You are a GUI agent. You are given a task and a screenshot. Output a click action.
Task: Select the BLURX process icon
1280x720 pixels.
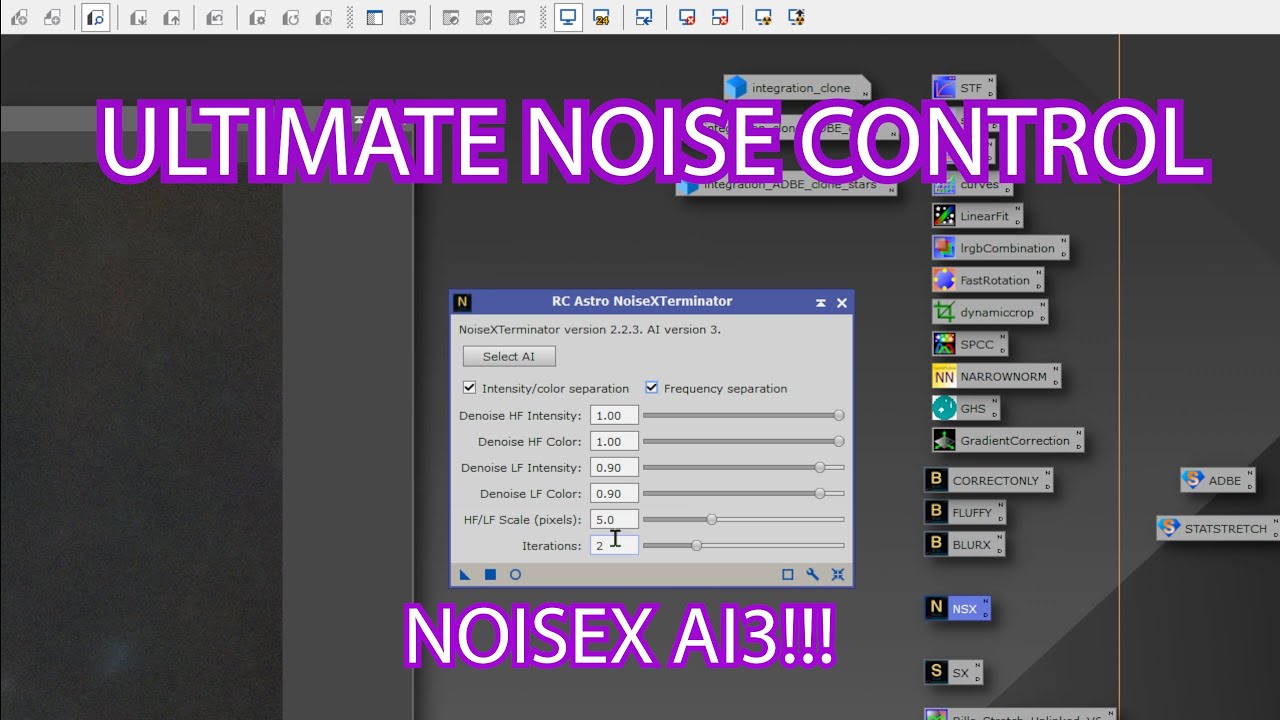[x=964, y=544]
